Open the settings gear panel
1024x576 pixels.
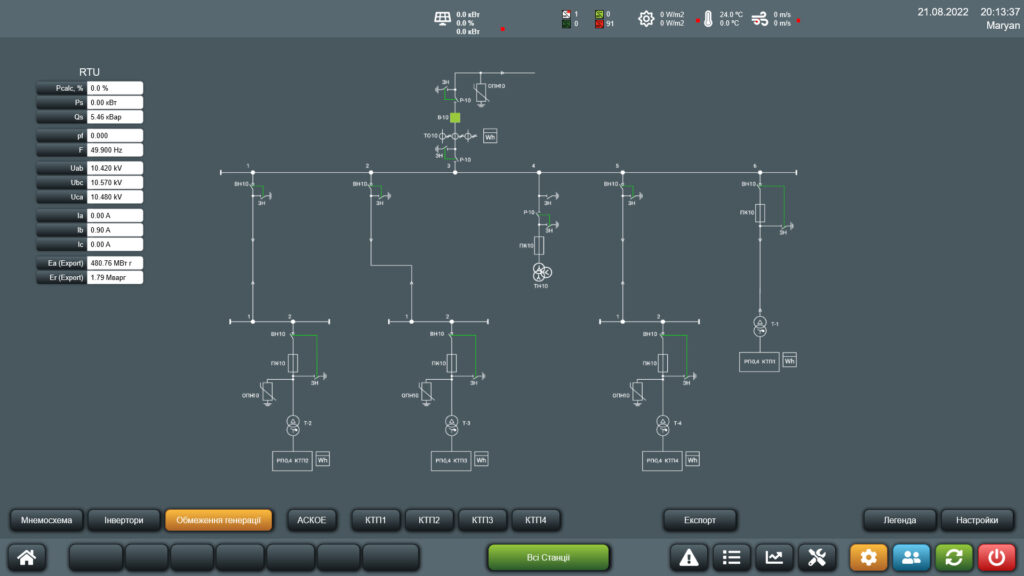pyautogui.click(x=868, y=557)
